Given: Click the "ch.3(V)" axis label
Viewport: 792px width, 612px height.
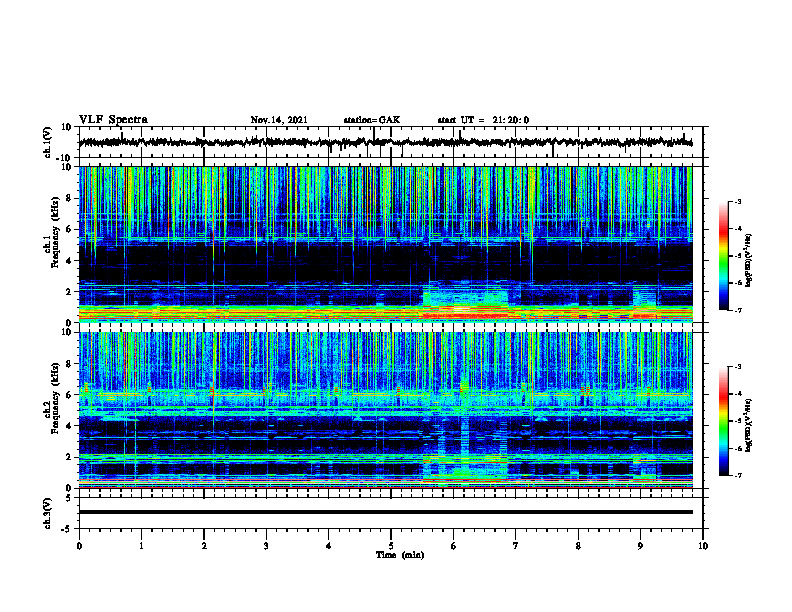Looking at the screenshot, I should (x=48, y=513).
